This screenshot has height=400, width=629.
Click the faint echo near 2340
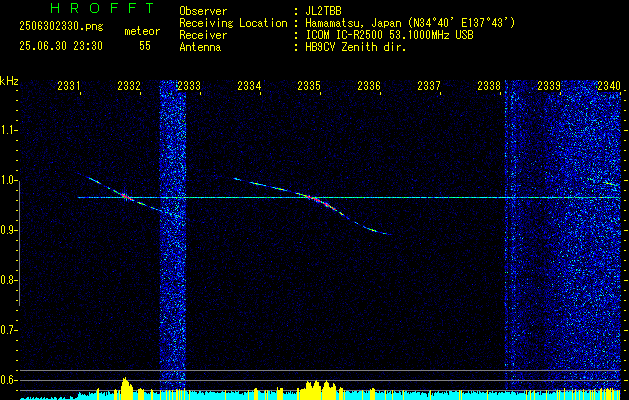611,184
